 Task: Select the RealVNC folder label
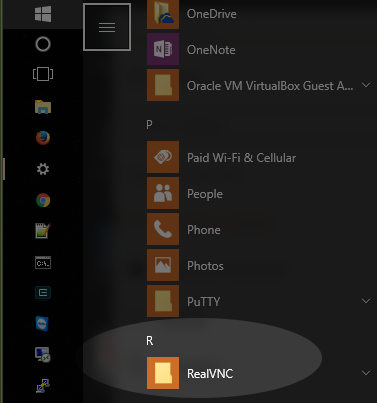pyautogui.click(x=210, y=374)
